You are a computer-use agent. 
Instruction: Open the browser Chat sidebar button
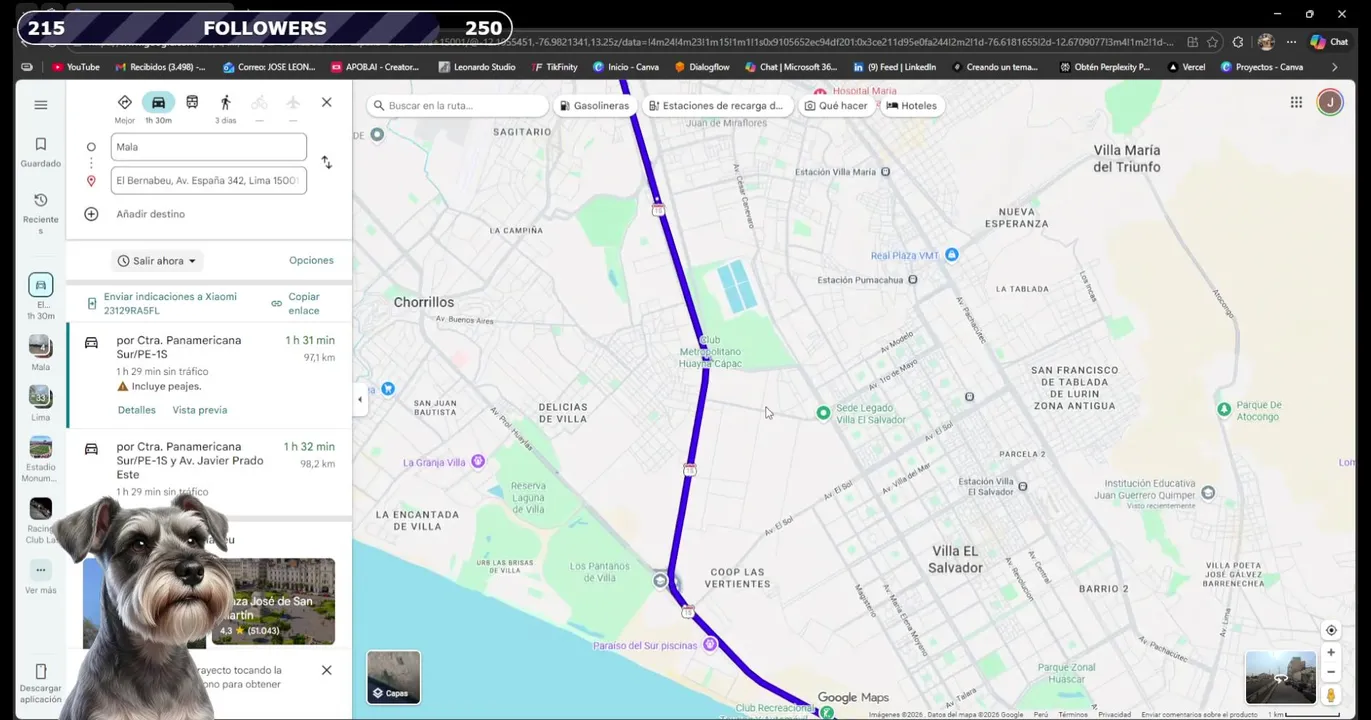tap(1329, 42)
